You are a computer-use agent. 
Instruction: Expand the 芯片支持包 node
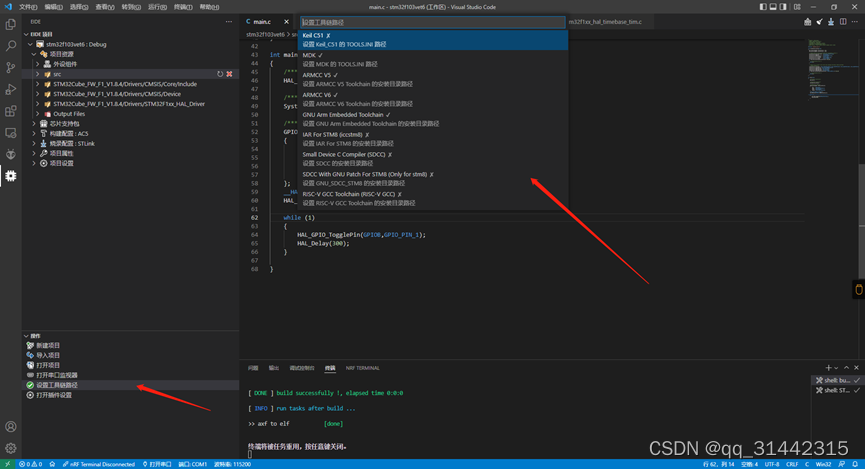(34, 124)
